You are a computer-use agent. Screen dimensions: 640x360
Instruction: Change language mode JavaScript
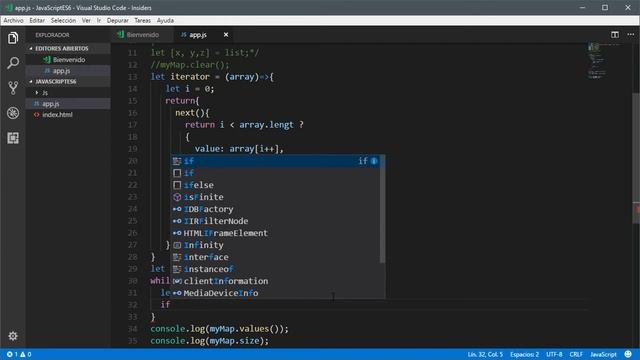click(603, 354)
